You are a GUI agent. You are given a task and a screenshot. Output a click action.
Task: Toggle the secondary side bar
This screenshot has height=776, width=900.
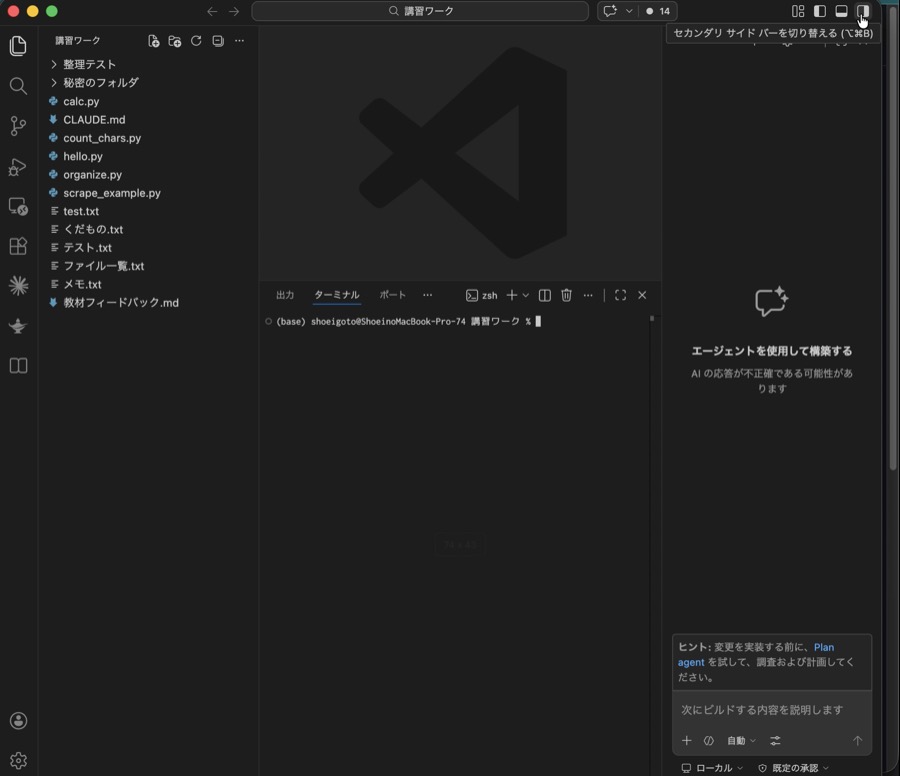click(863, 11)
